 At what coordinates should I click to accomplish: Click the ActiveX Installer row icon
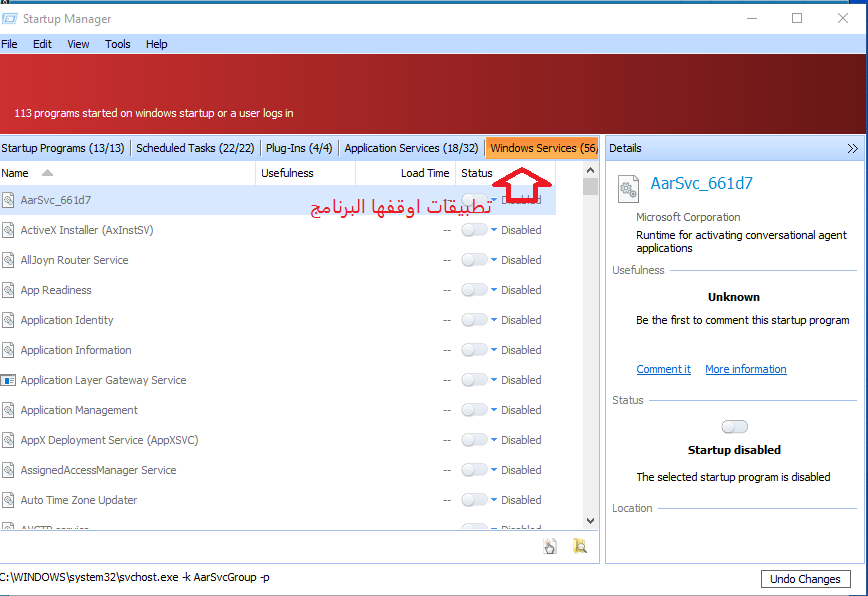coord(8,230)
